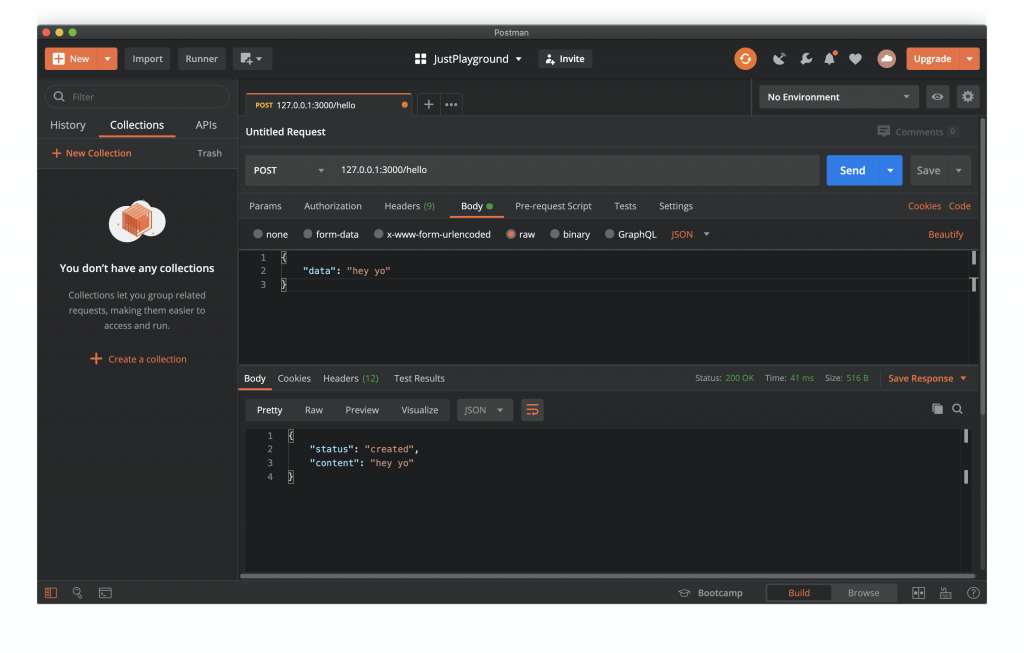Select the raw body type
Viewport: 1024px width, 653px height.
click(511, 234)
